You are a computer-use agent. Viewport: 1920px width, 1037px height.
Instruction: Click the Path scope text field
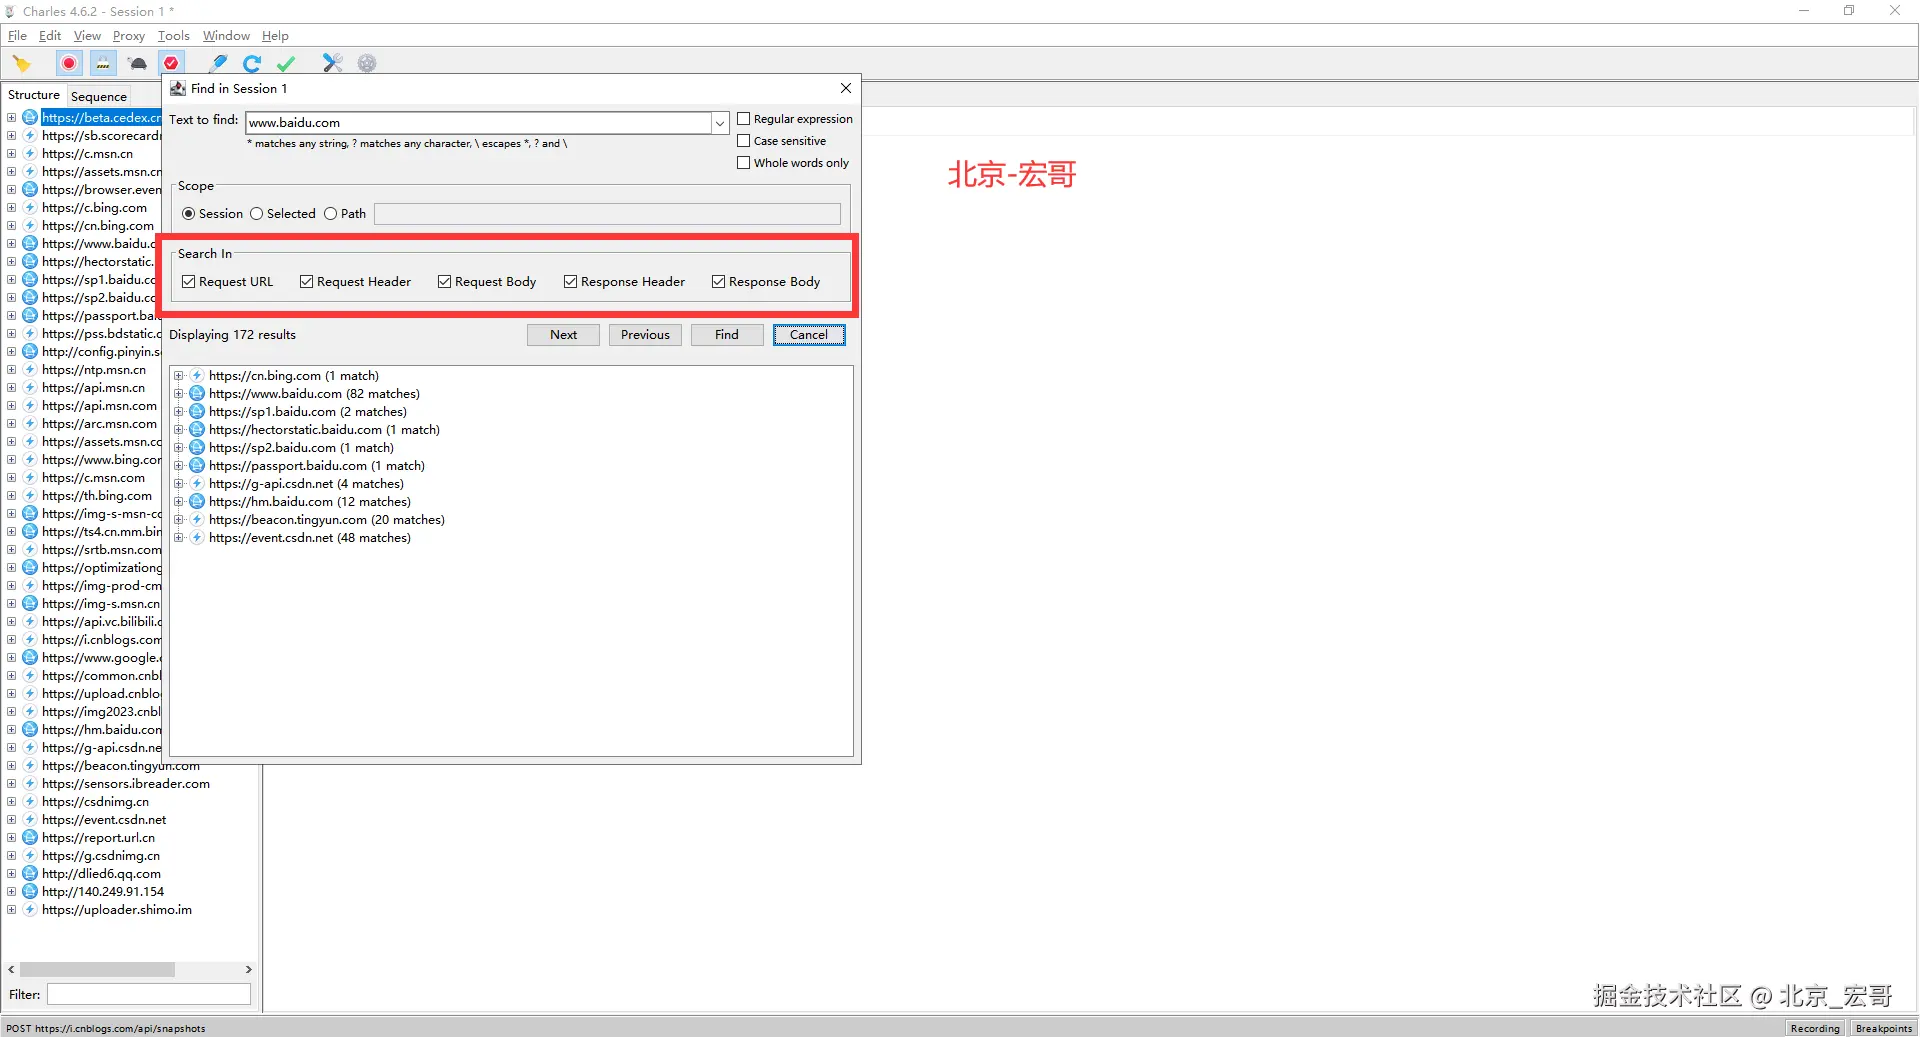(607, 214)
